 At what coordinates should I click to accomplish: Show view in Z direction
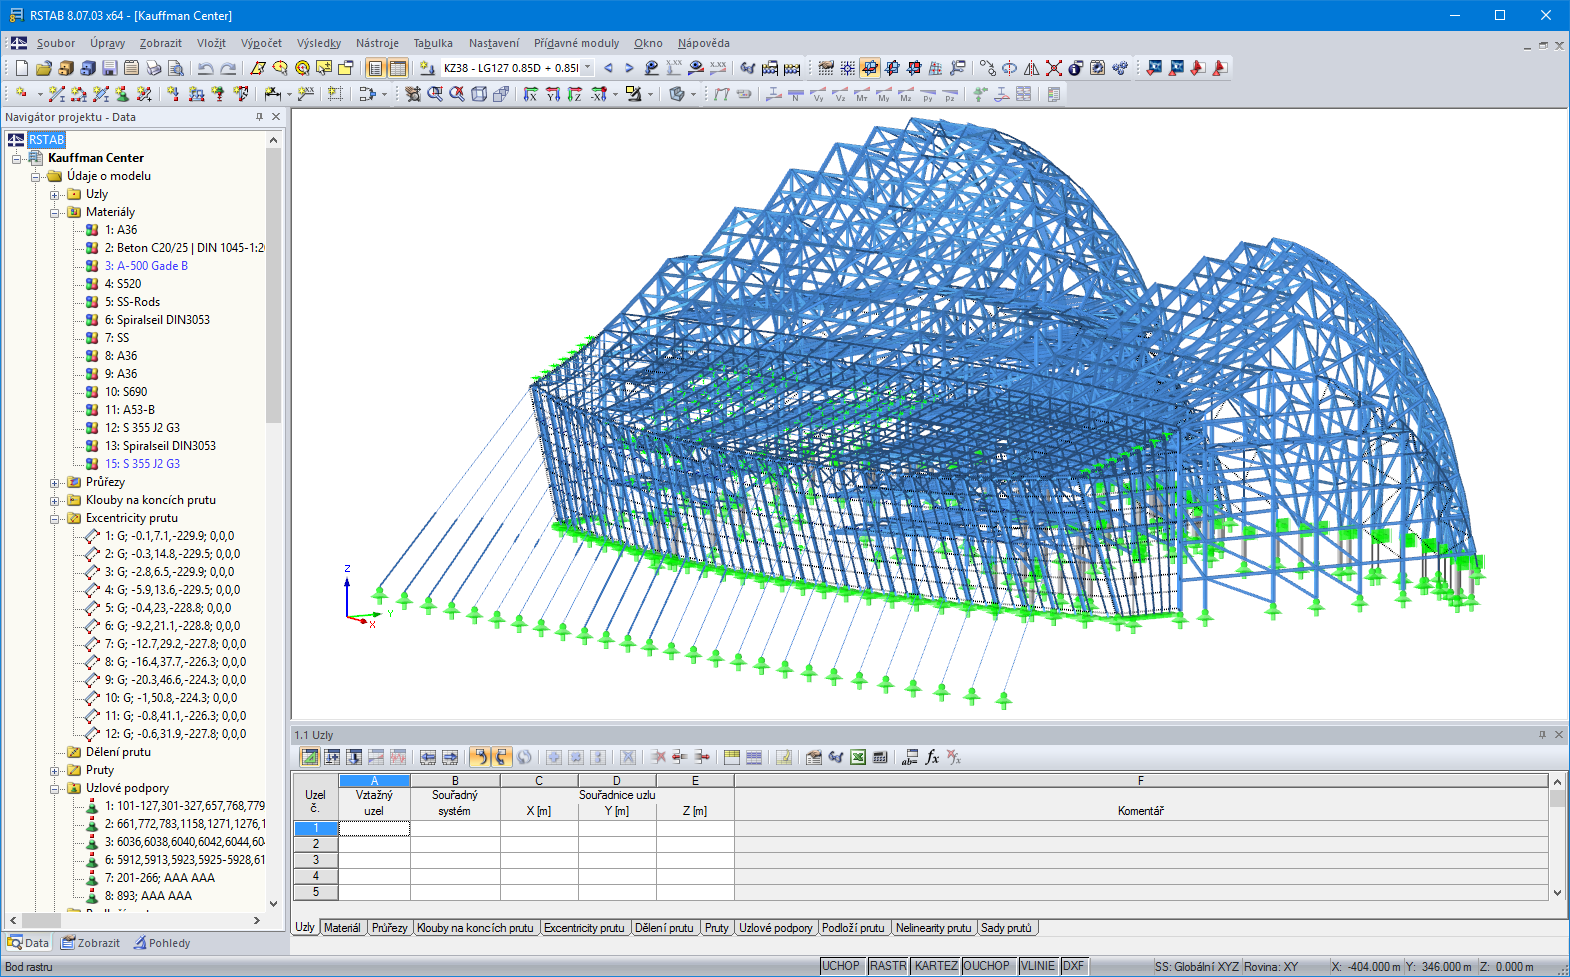(574, 94)
